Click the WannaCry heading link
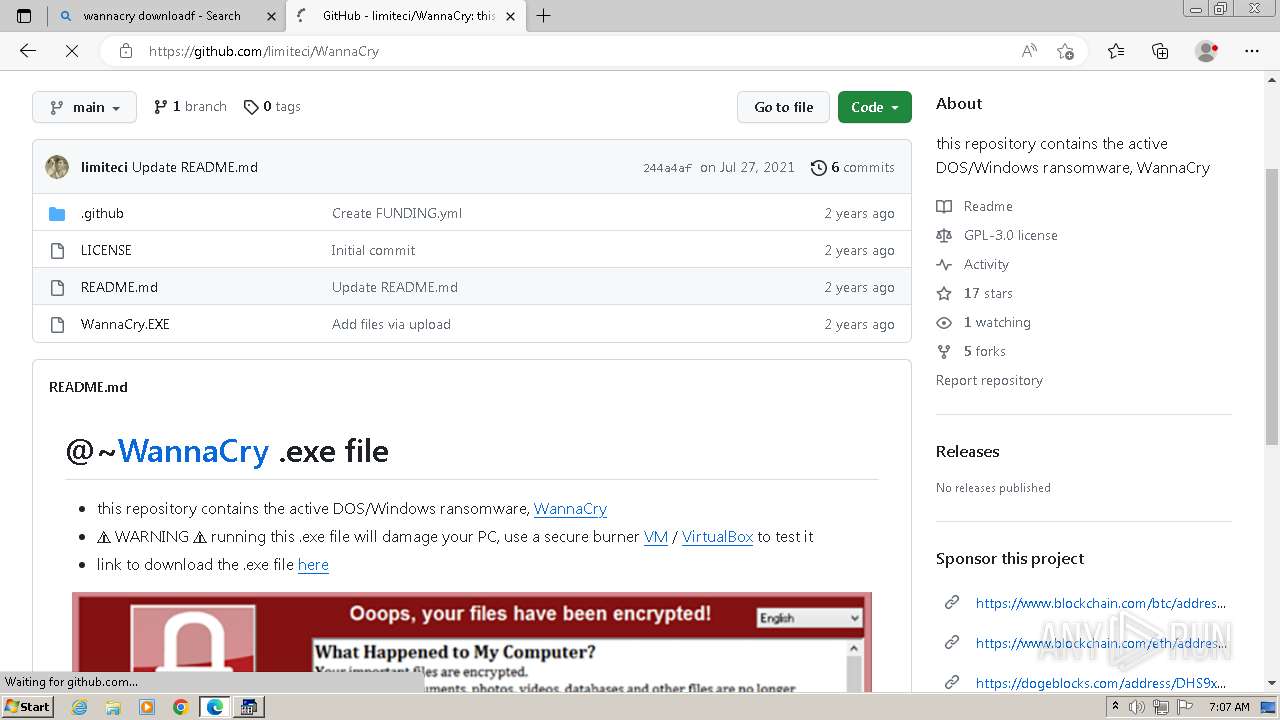 pyautogui.click(x=193, y=451)
